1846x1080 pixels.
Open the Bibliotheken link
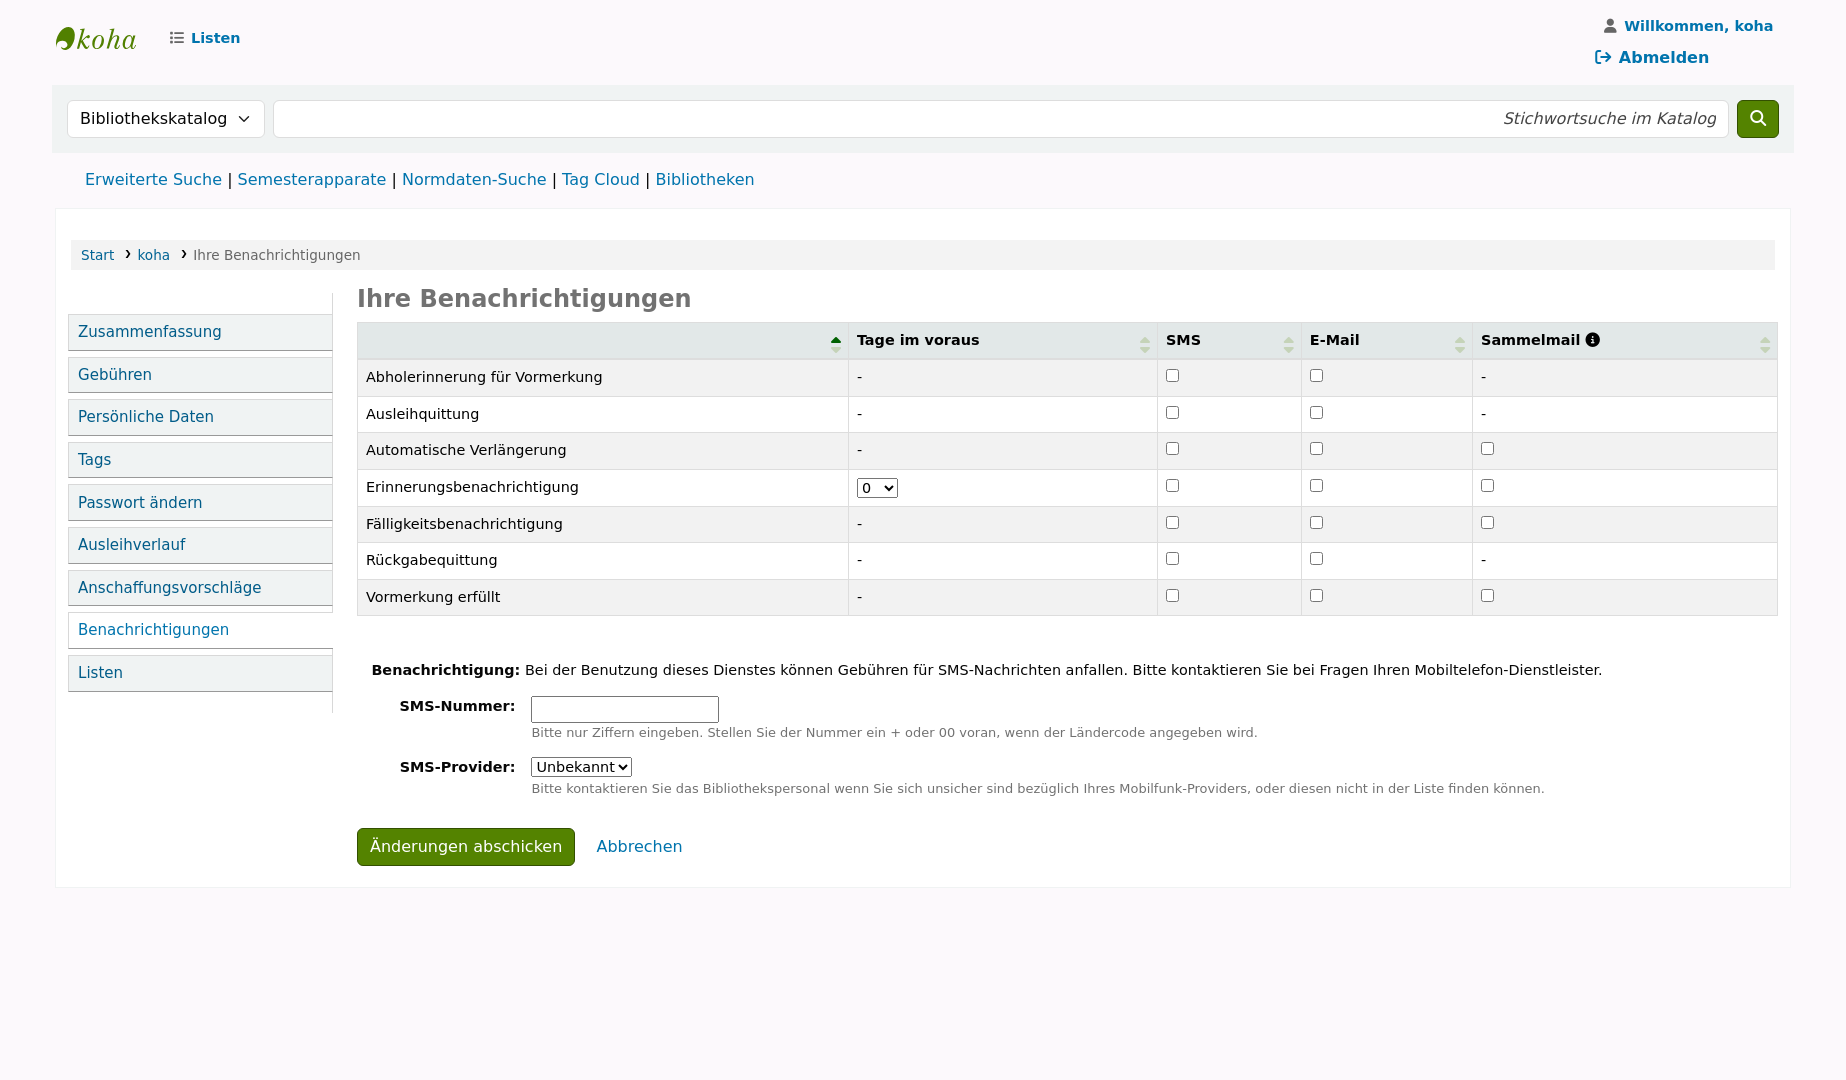(705, 180)
